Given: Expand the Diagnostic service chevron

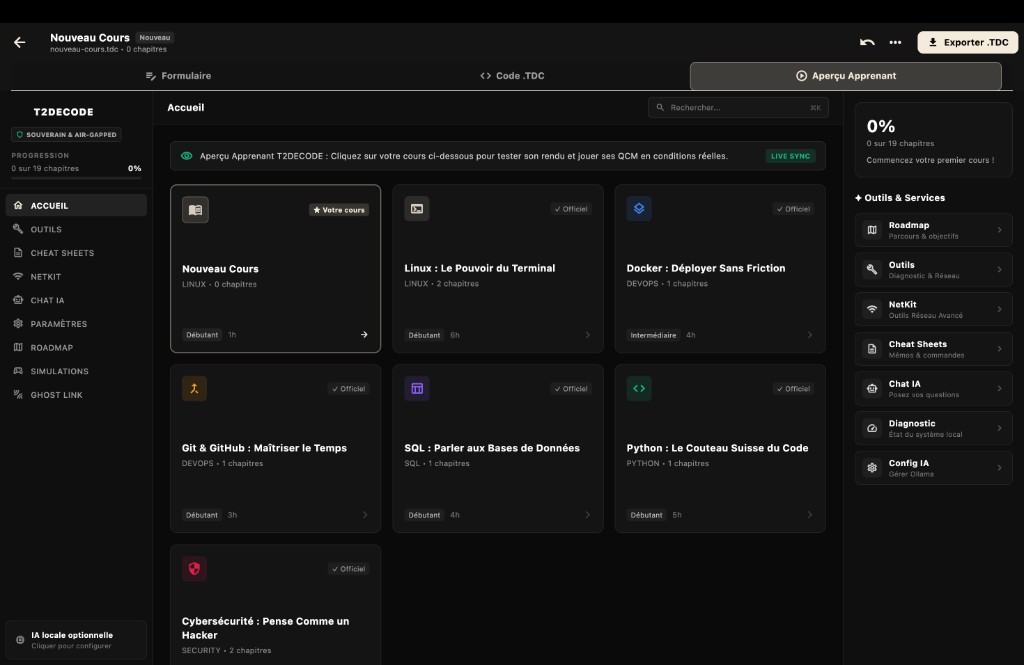Looking at the screenshot, I should [999, 429].
